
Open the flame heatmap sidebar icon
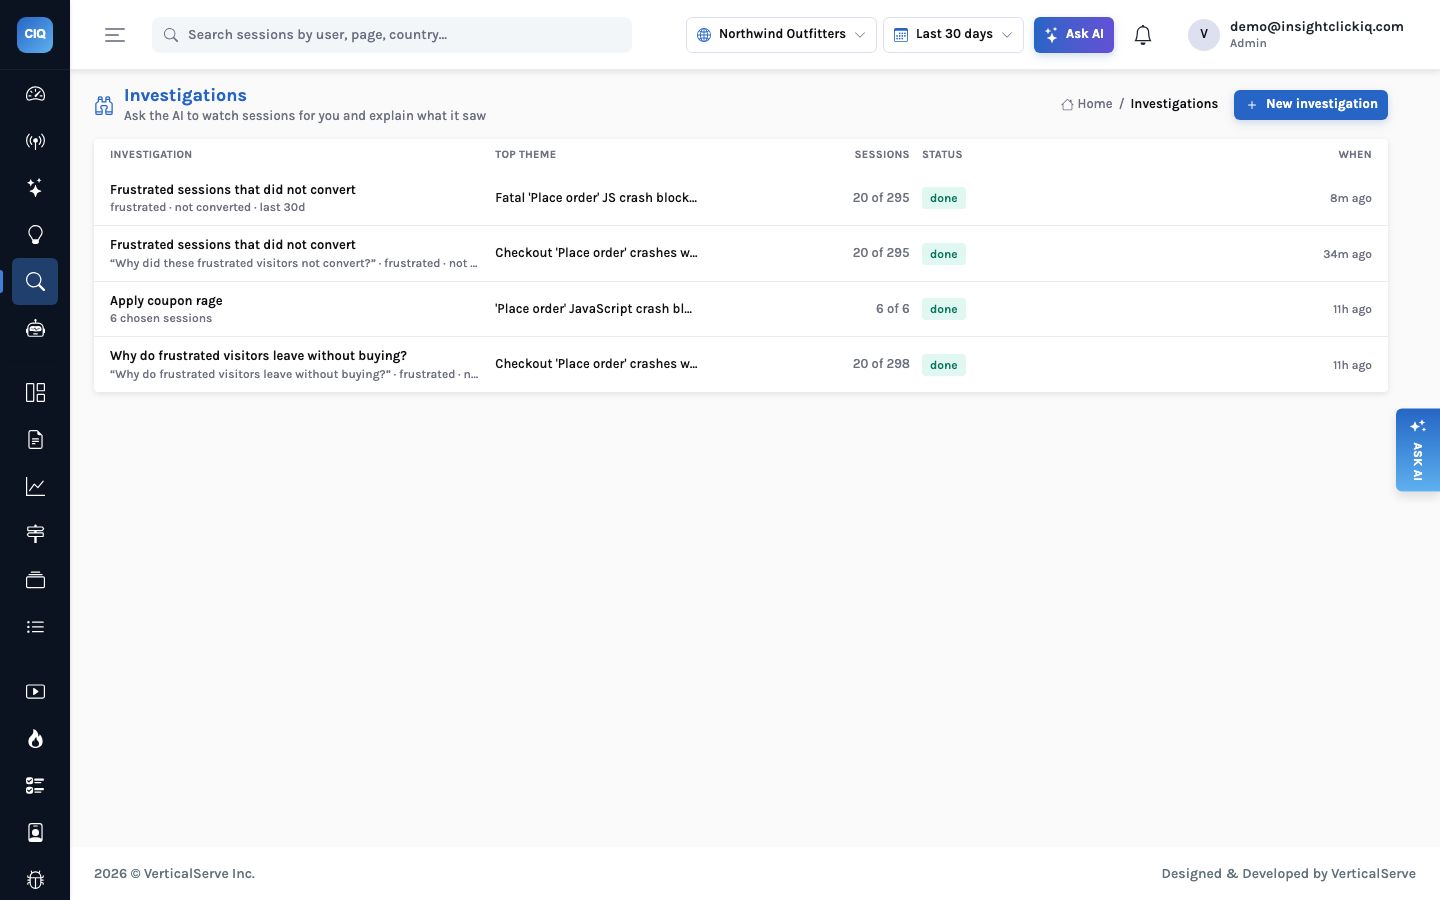tap(35, 739)
